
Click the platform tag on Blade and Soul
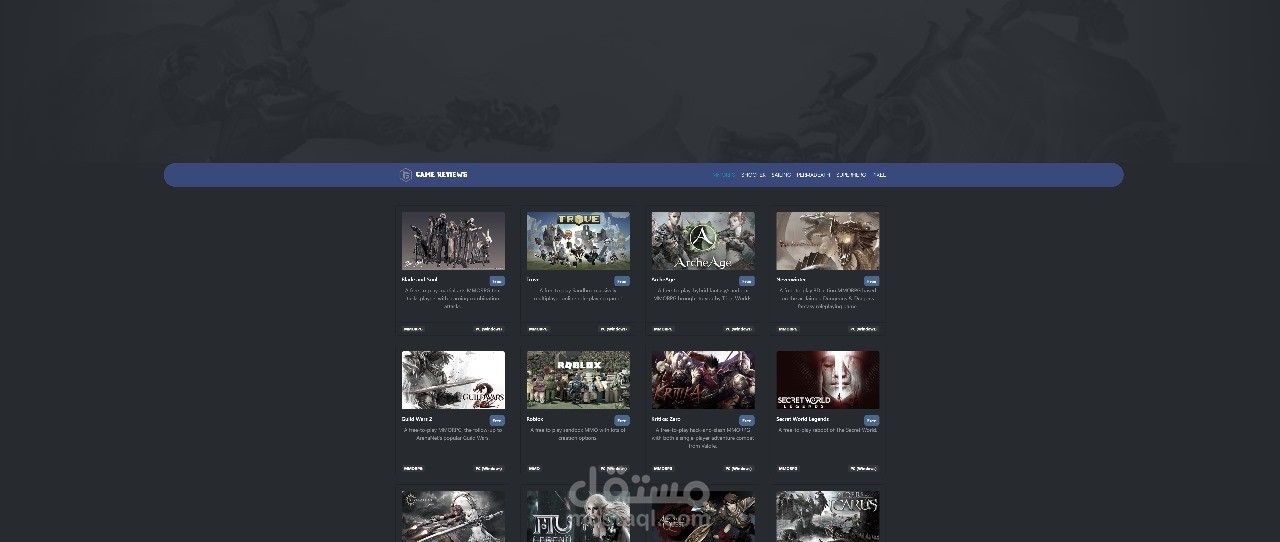click(x=489, y=328)
